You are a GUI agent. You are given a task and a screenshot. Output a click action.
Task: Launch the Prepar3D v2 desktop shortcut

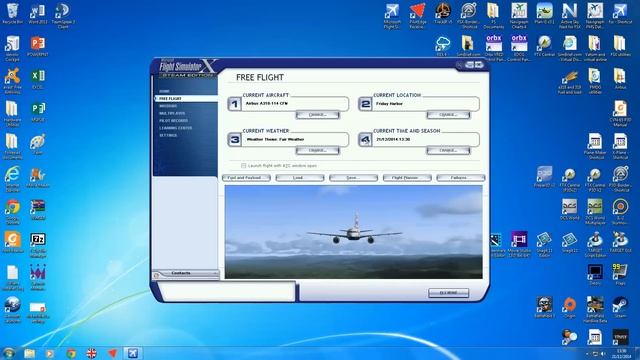coord(544,175)
